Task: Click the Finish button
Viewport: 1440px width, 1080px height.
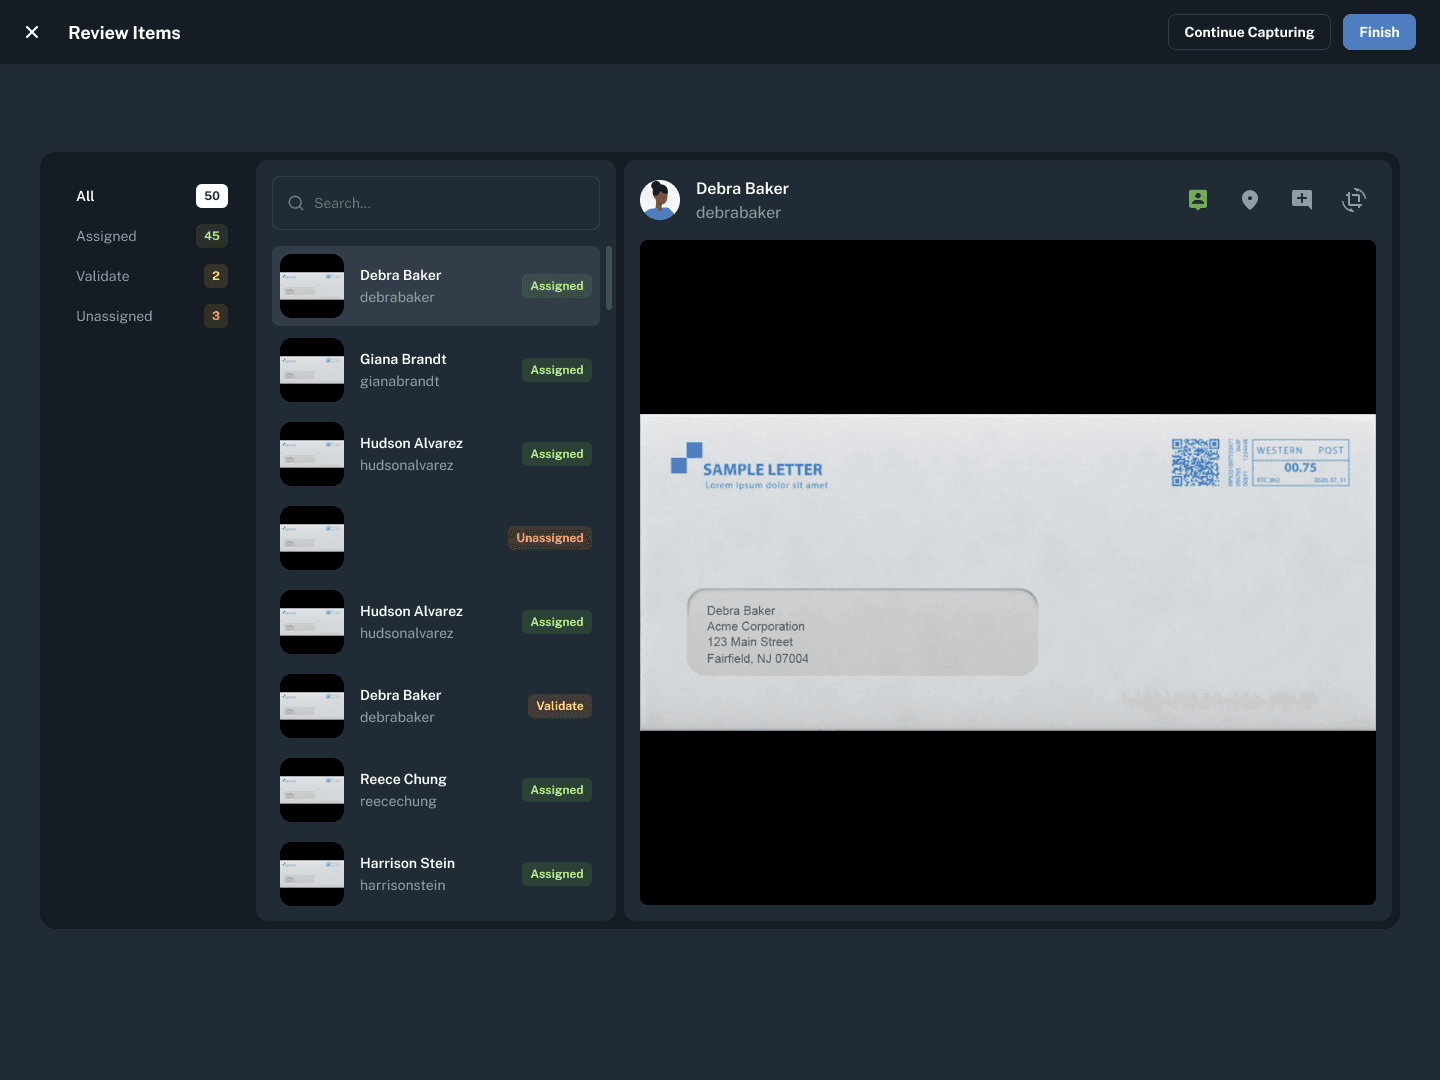Action: point(1379,32)
